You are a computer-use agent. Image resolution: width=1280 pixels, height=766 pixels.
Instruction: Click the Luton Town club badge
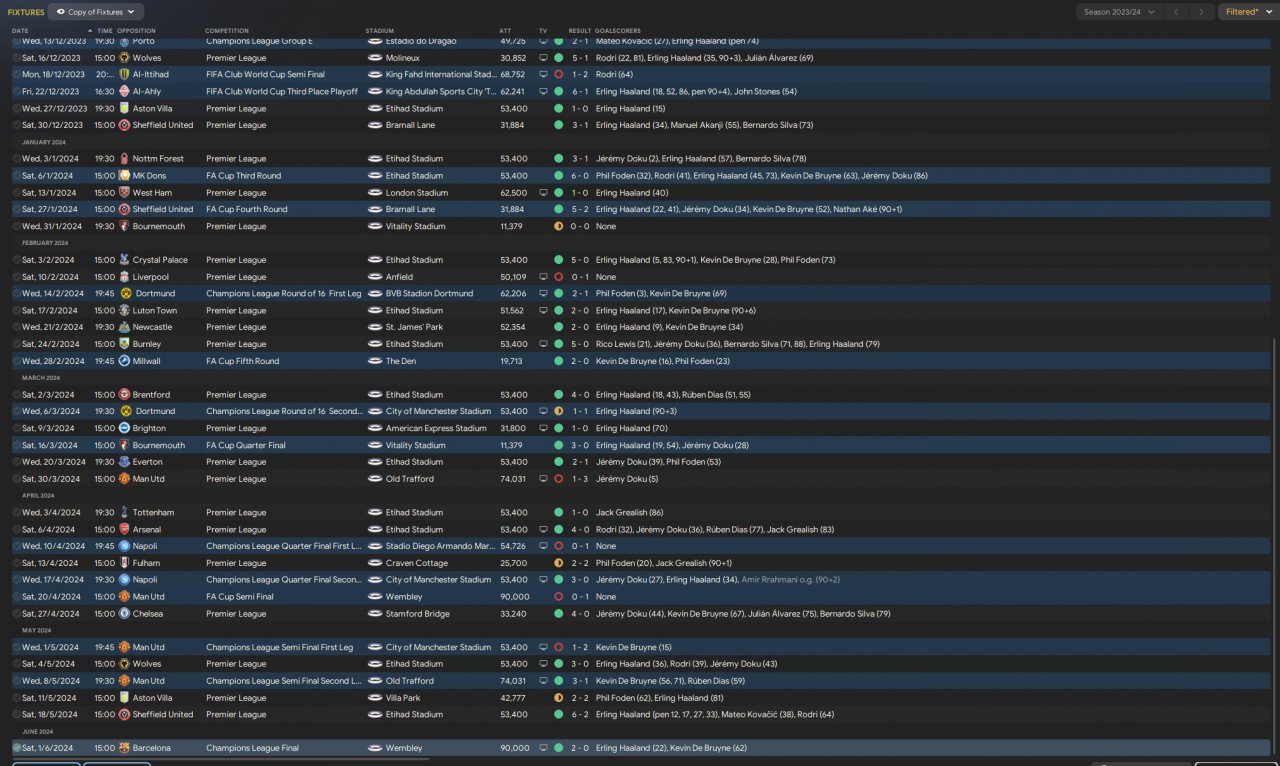point(124,311)
